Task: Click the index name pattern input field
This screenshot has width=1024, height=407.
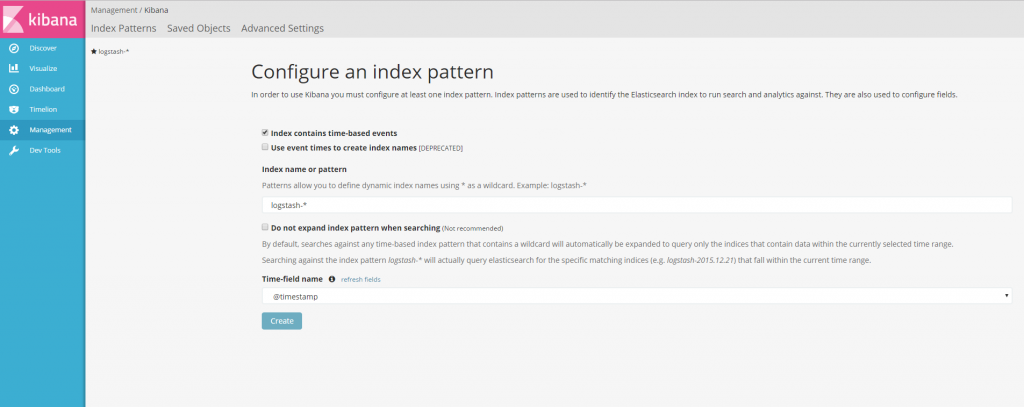Action: click(x=636, y=205)
